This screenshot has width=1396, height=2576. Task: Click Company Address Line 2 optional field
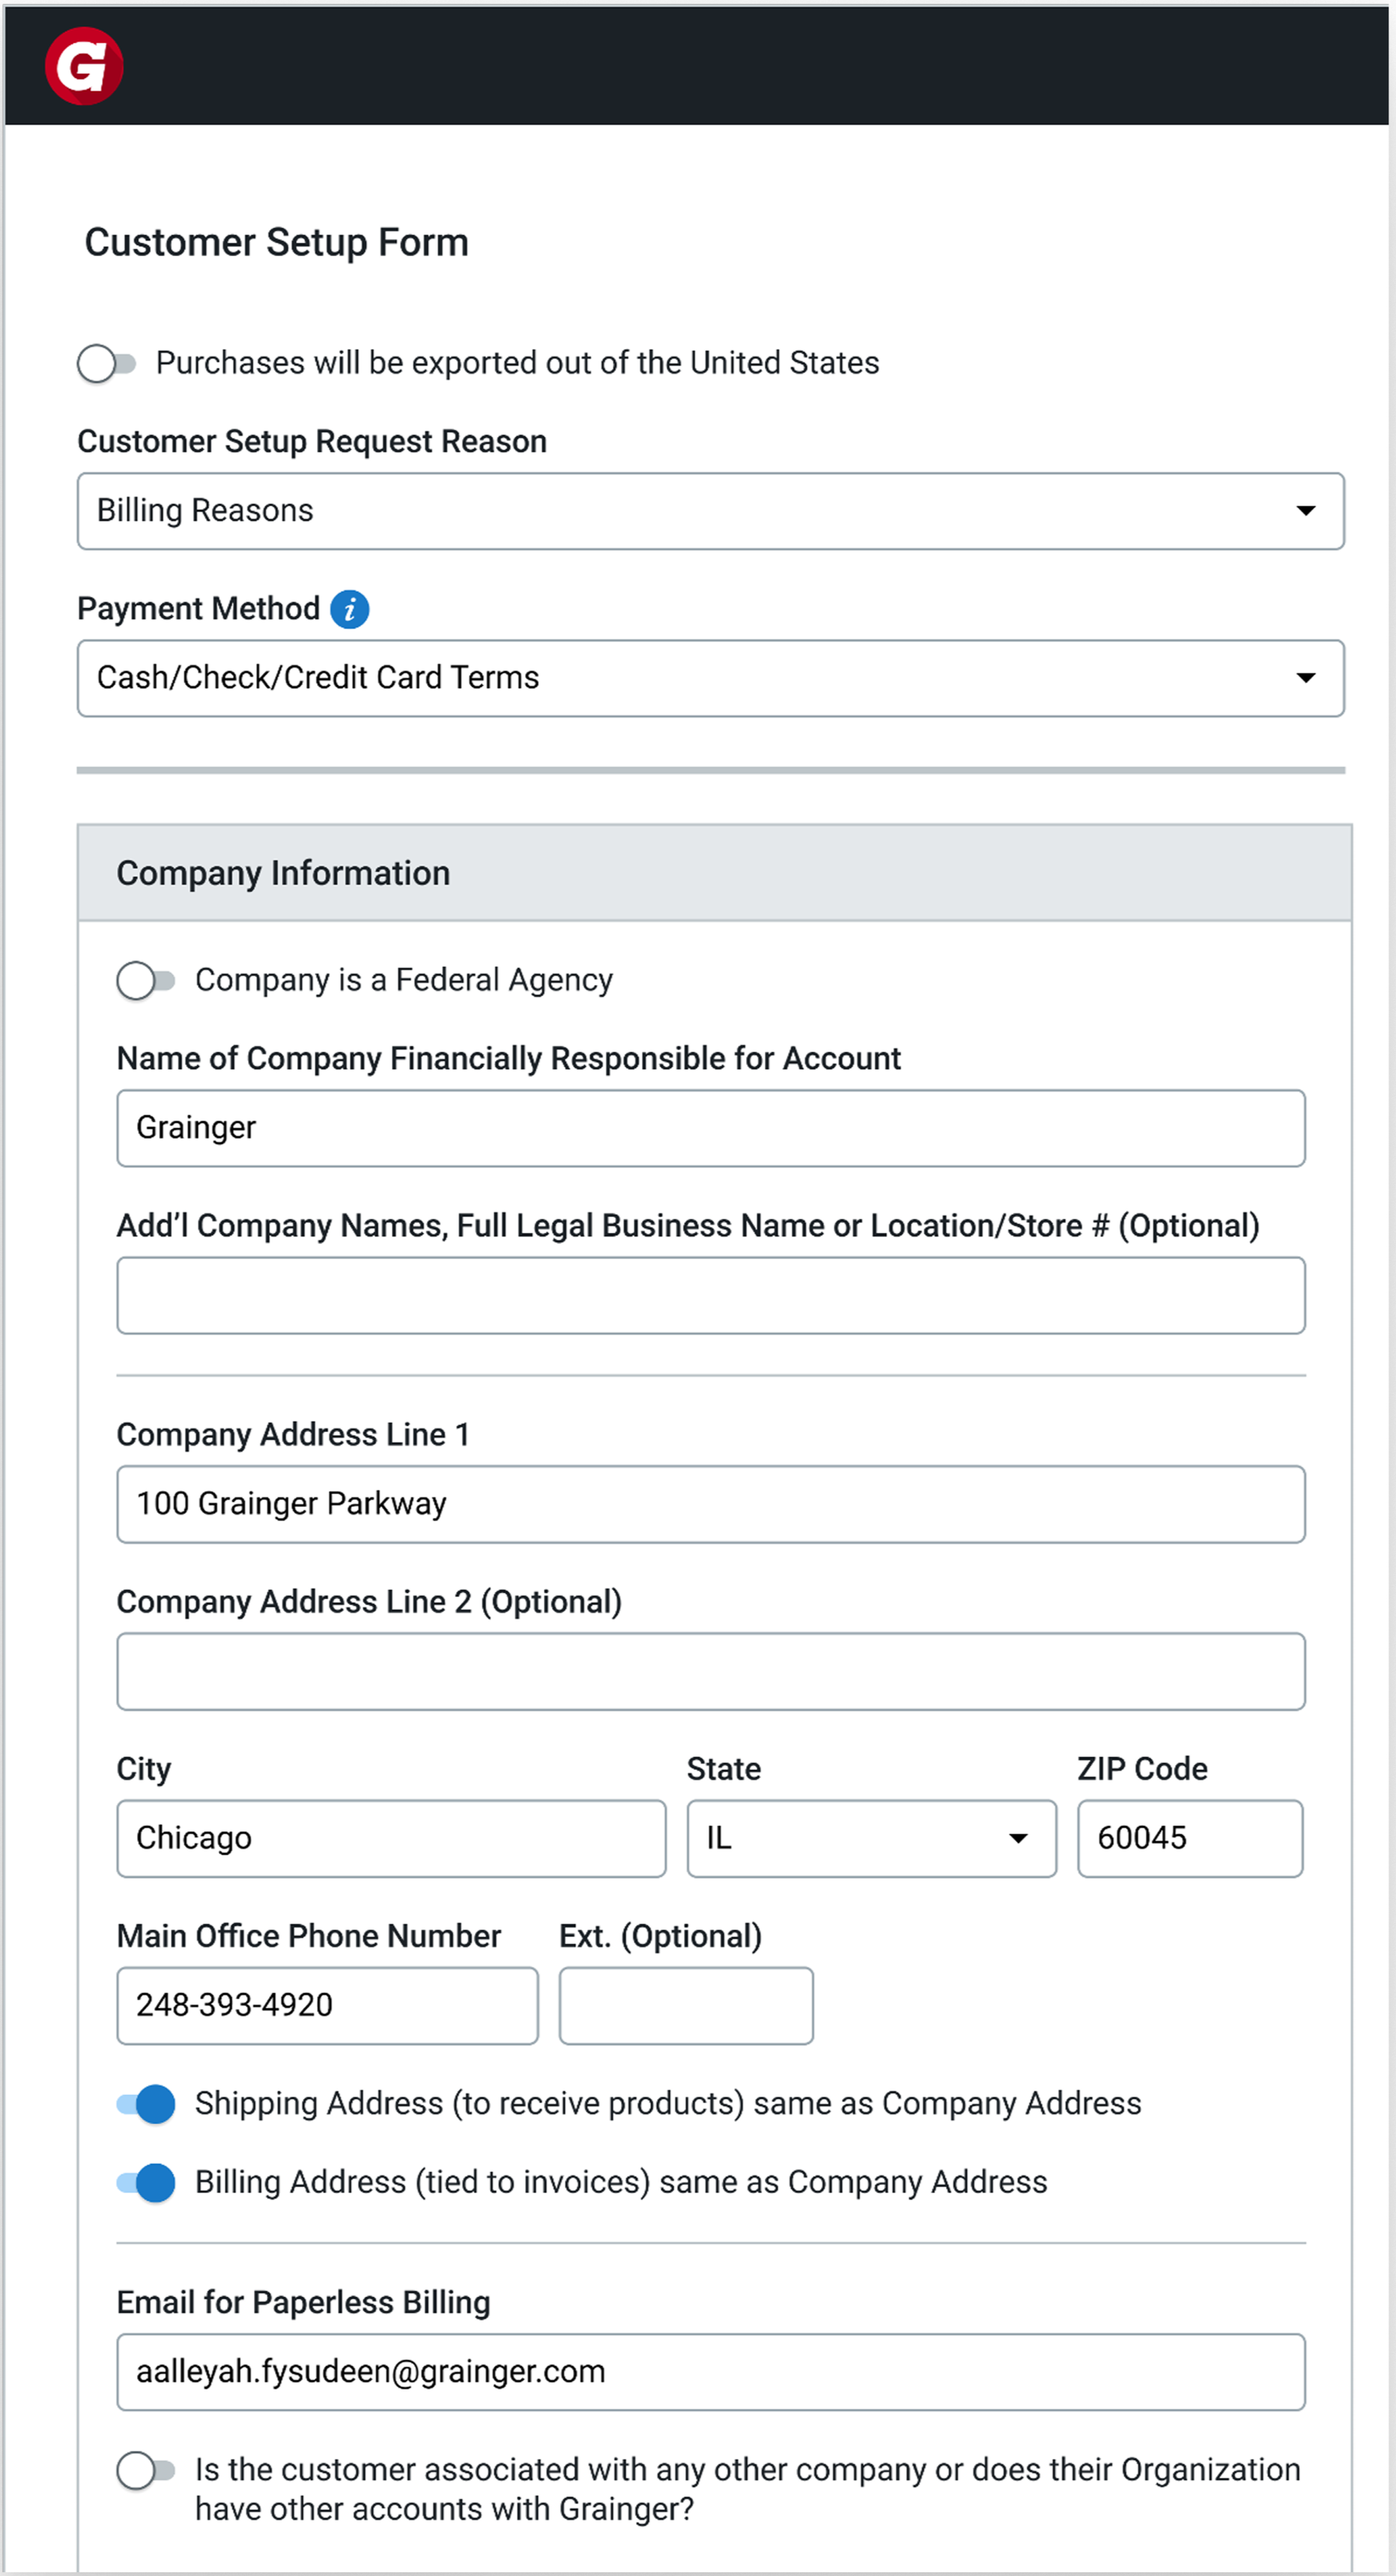(x=711, y=1671)
